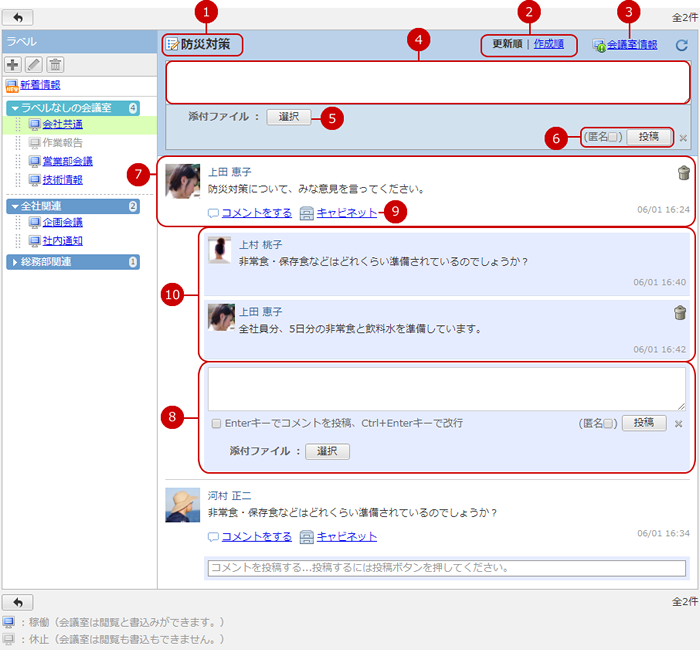
Task: Enable Enter key to post comment checkbox
Action: [x=216, y=424]
